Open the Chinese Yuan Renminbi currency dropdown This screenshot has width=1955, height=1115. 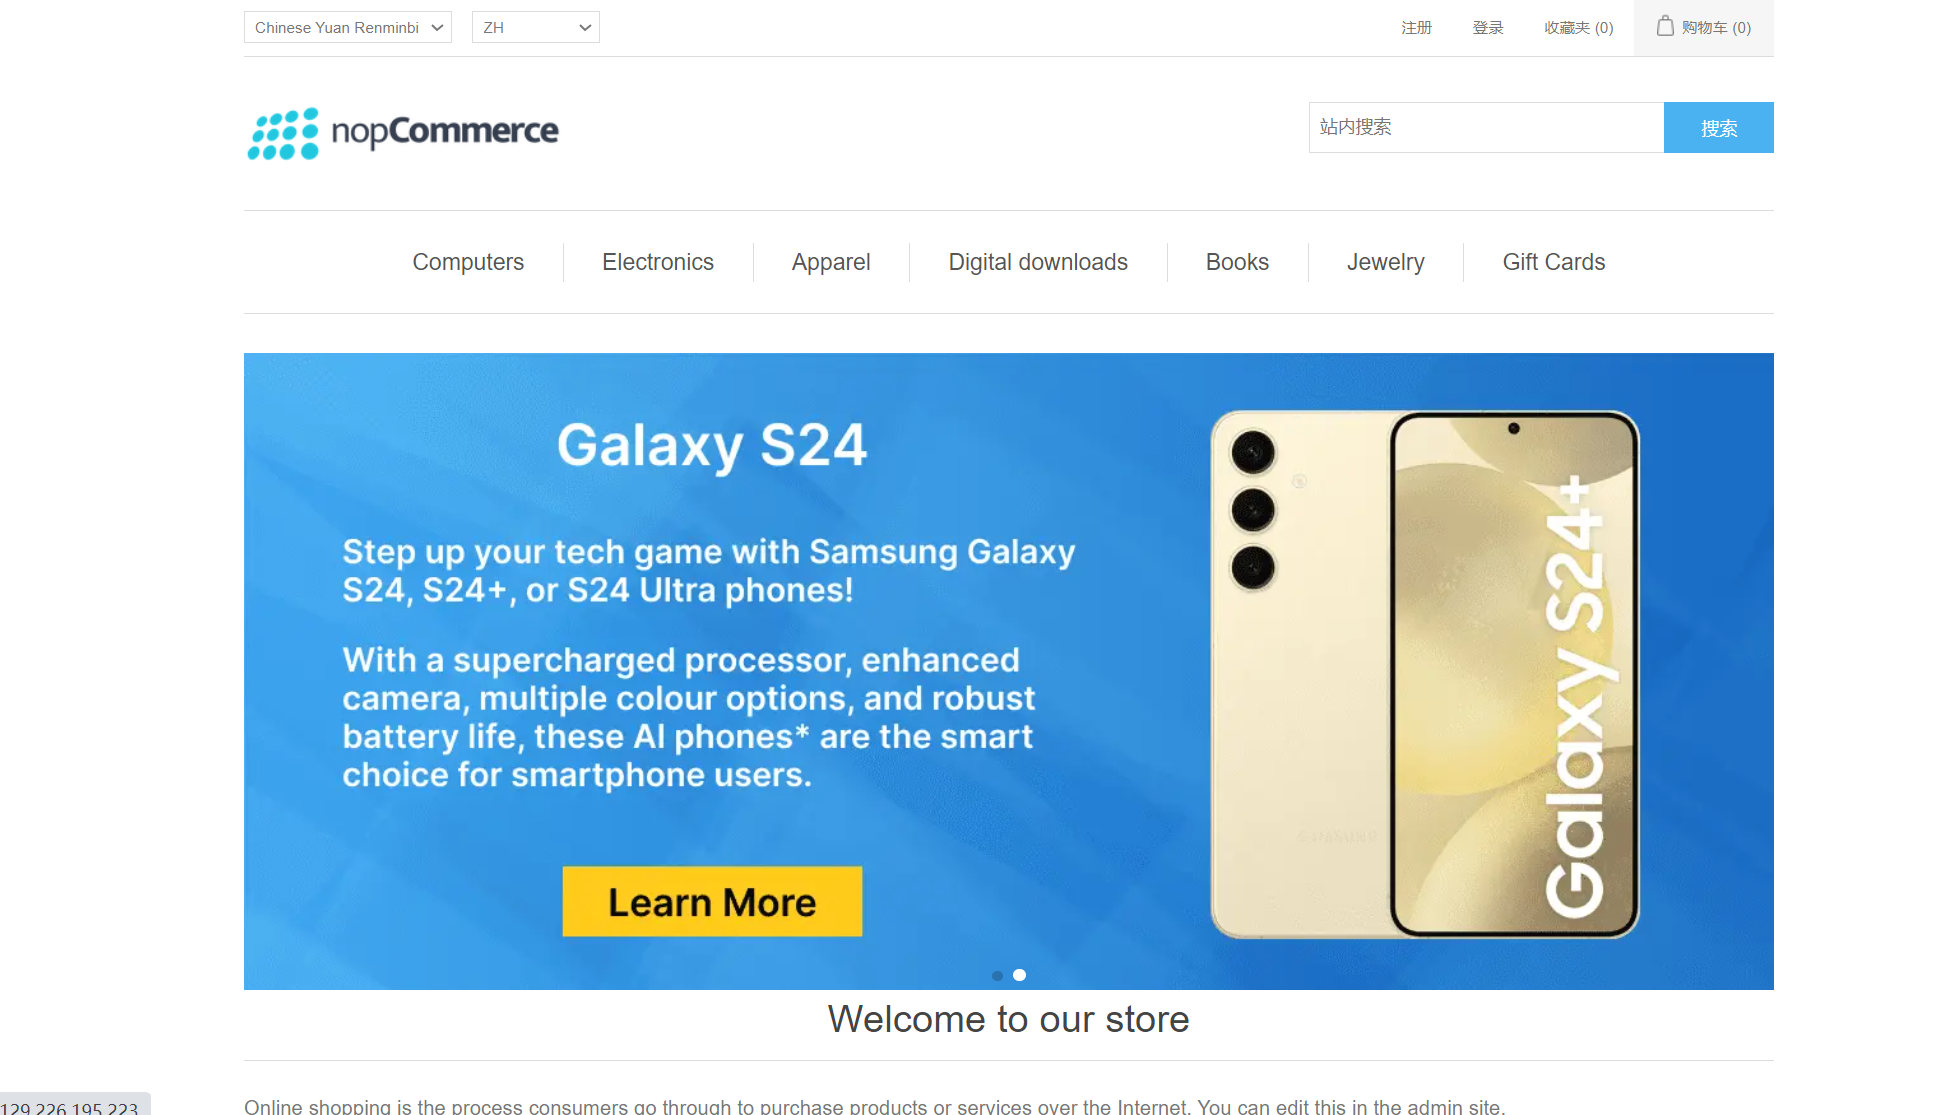click(348, 27)
